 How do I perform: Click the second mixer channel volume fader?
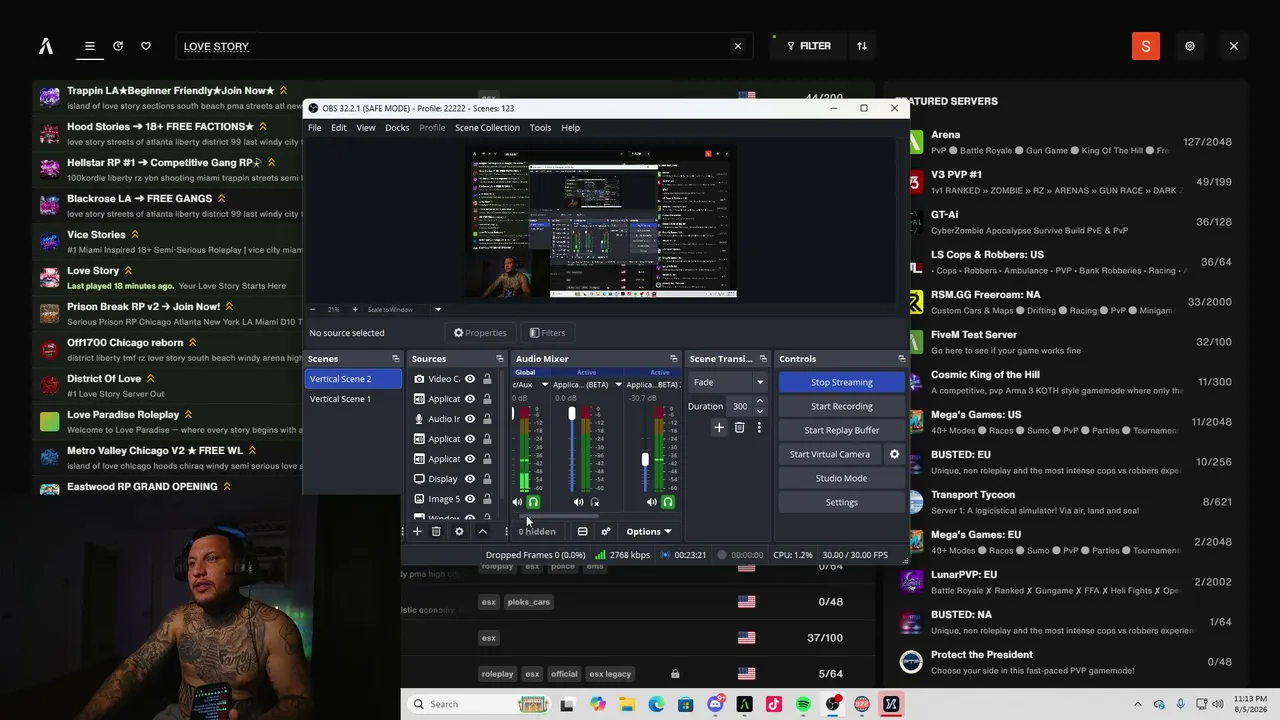click(572, 413)
